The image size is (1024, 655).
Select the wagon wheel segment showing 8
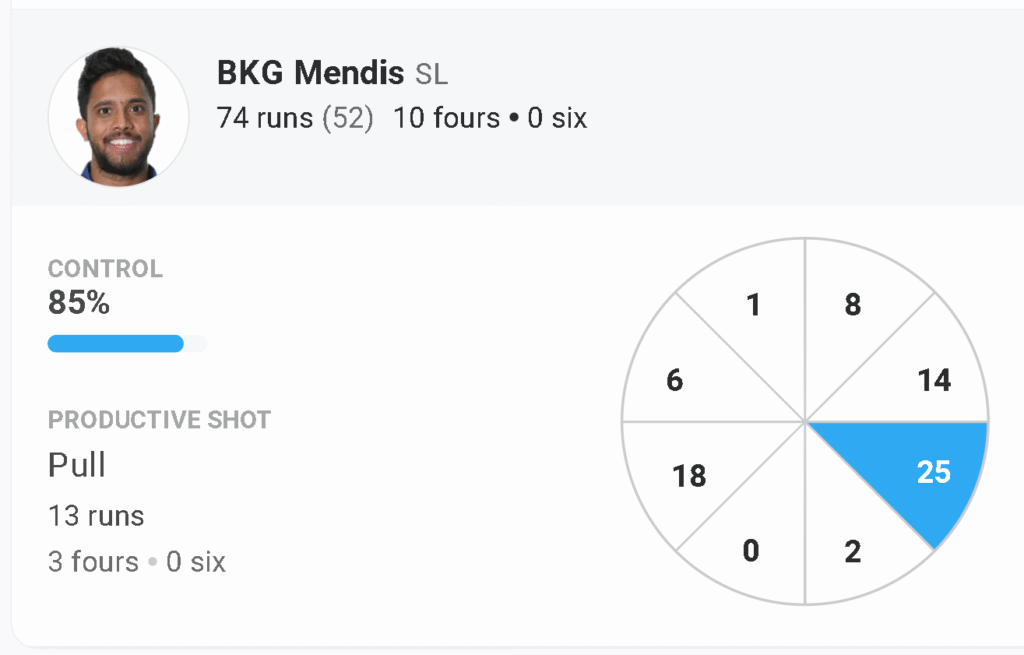[x=853, y=305]
